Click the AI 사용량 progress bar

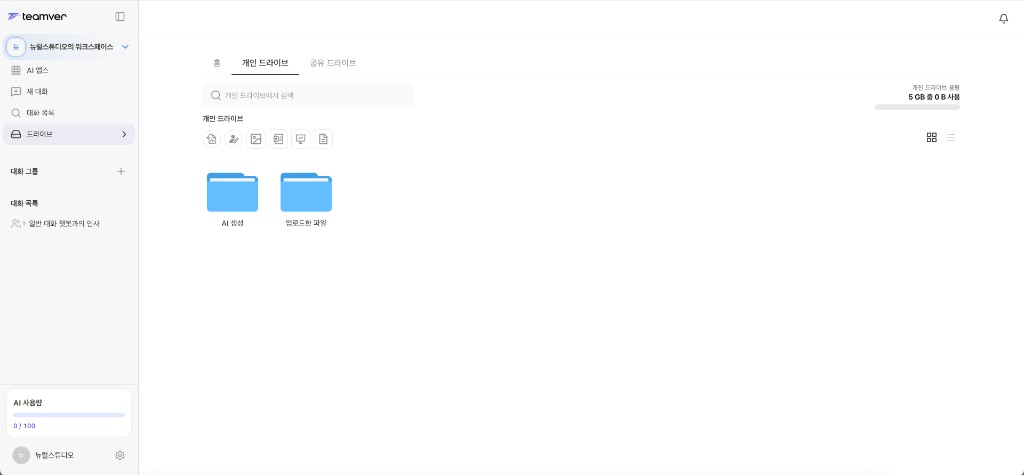69,415
